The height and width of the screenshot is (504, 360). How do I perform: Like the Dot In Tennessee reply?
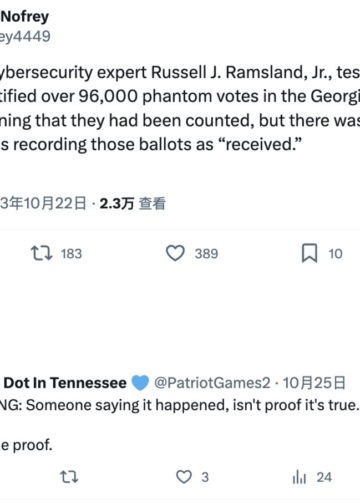pyautogui.click(x=184, y=477)
